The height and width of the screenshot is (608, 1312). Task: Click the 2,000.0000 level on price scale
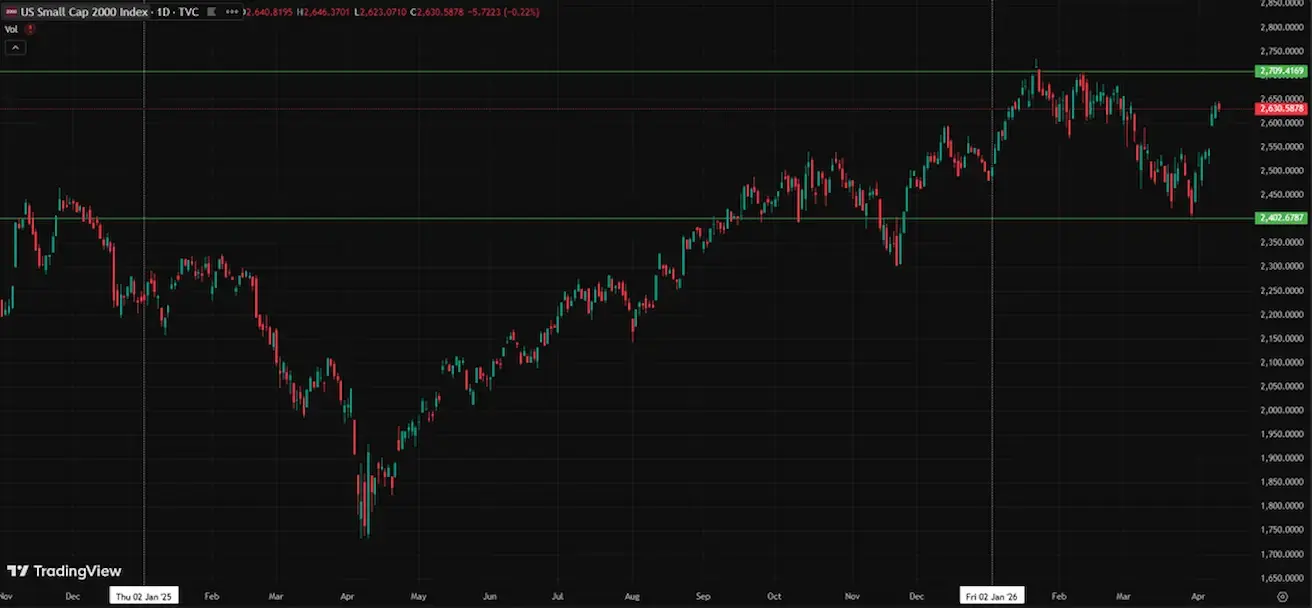tap(1280, 410)
